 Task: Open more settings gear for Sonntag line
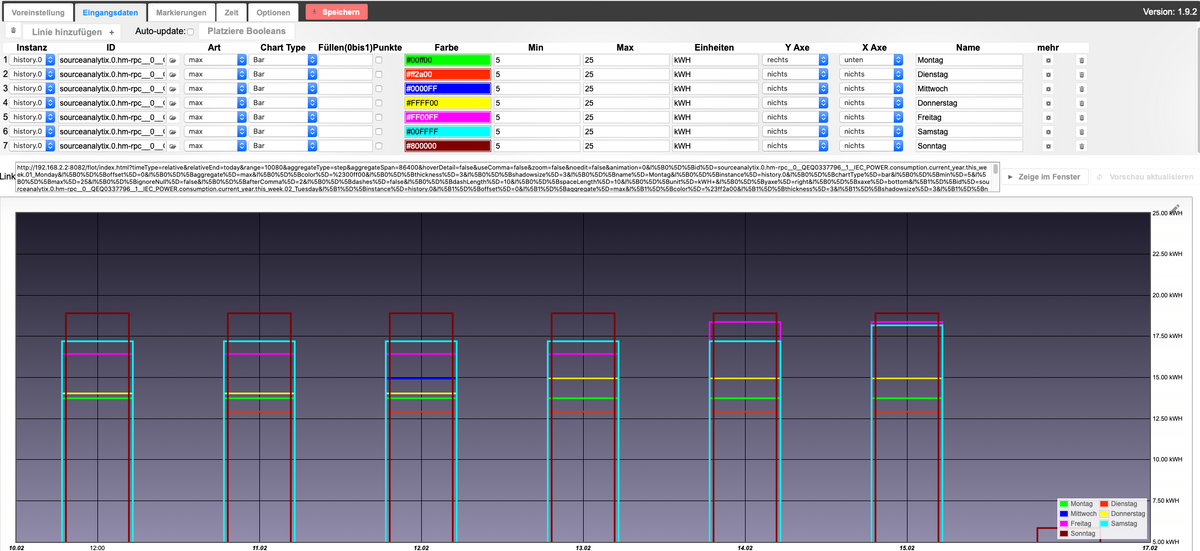1048,146
